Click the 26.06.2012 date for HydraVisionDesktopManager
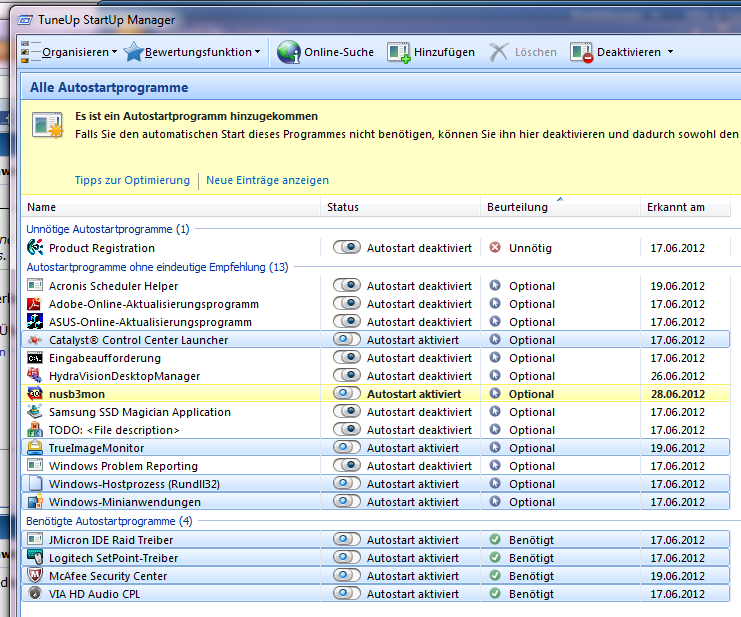The height and width of the screenshot is (617, 741). click(677, 376)
